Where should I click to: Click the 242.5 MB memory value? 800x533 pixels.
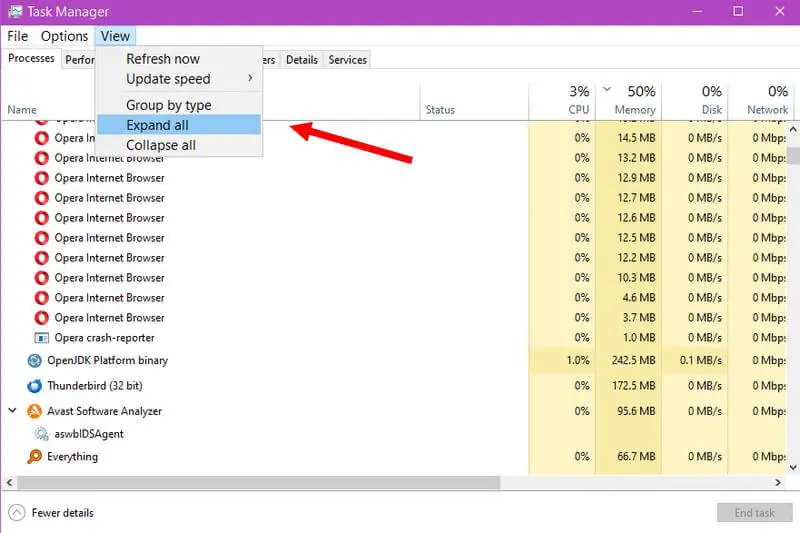tap(634, 361)
